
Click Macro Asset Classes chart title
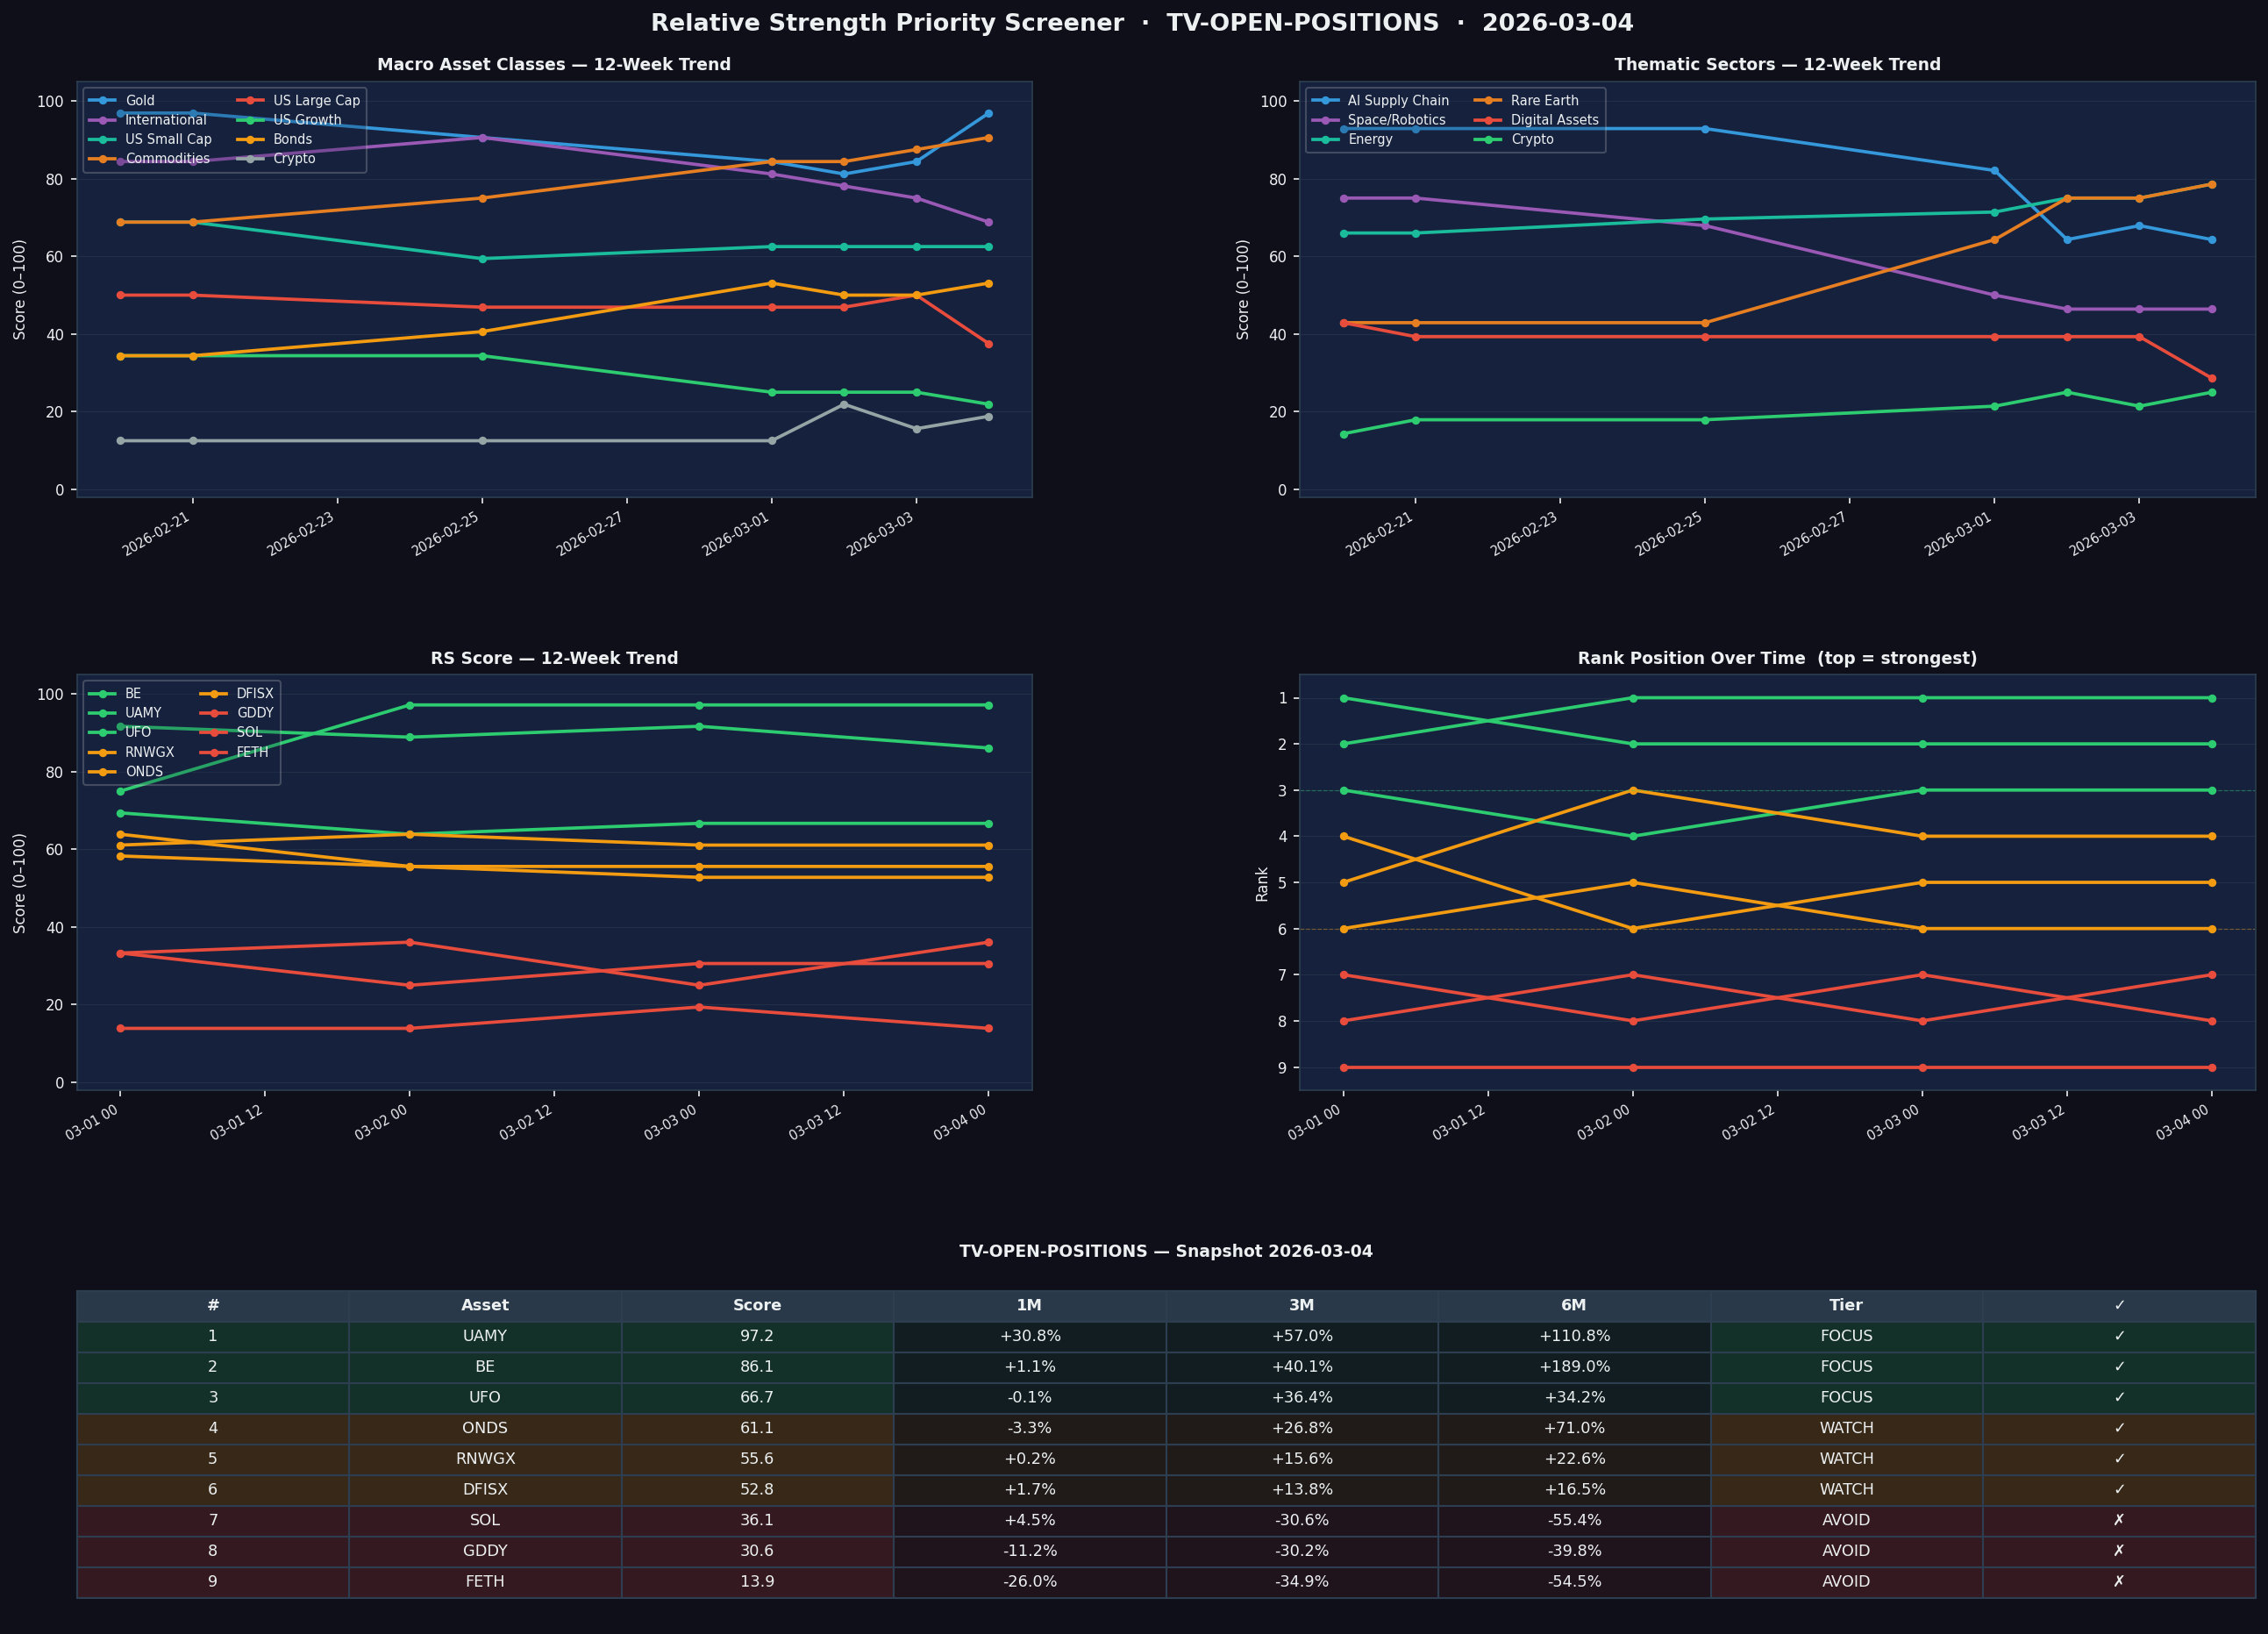tap(553, 65)
